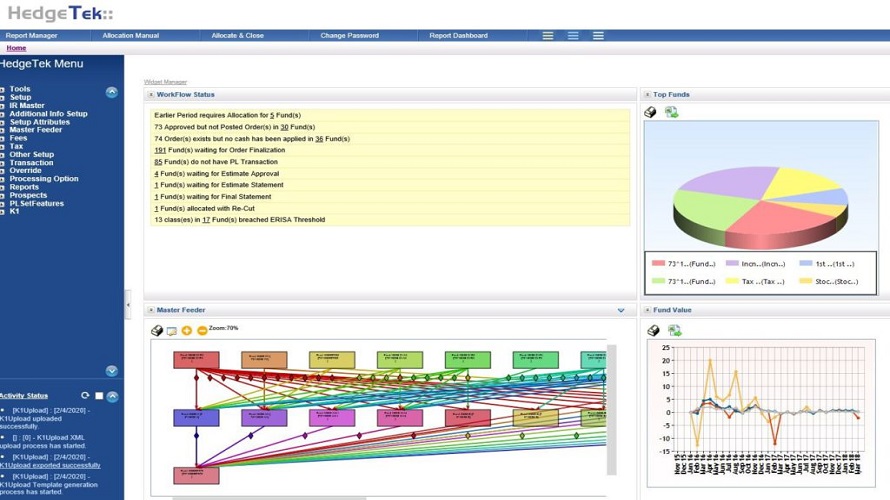
Task: Zoom out the Master Feeder diagram
Action: pos(202,330)
